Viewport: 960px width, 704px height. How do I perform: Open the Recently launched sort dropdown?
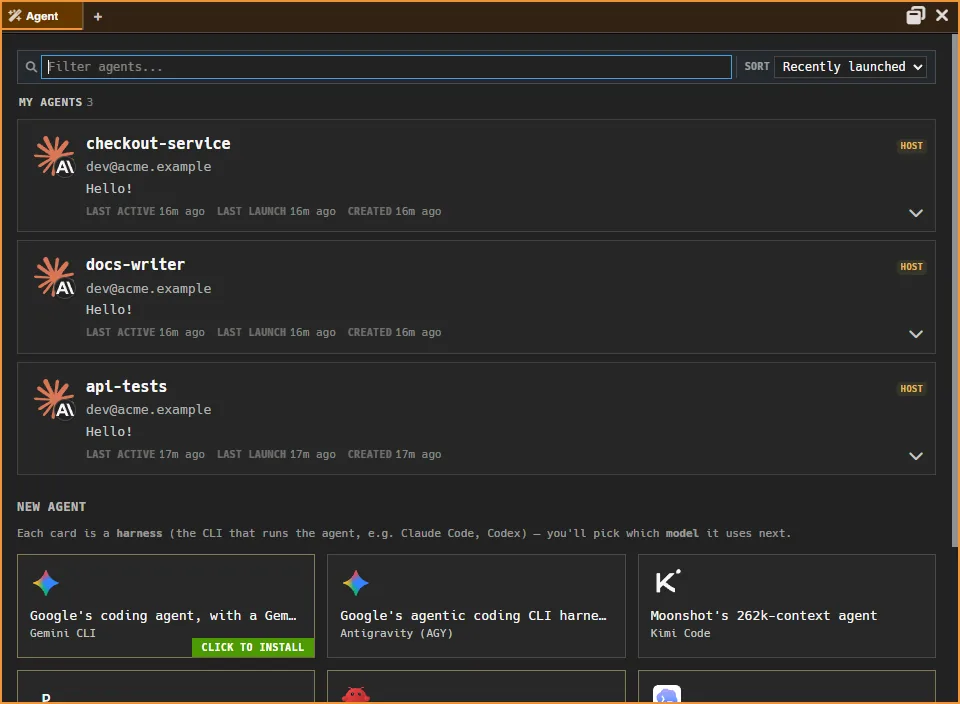(x=850, y=67)
